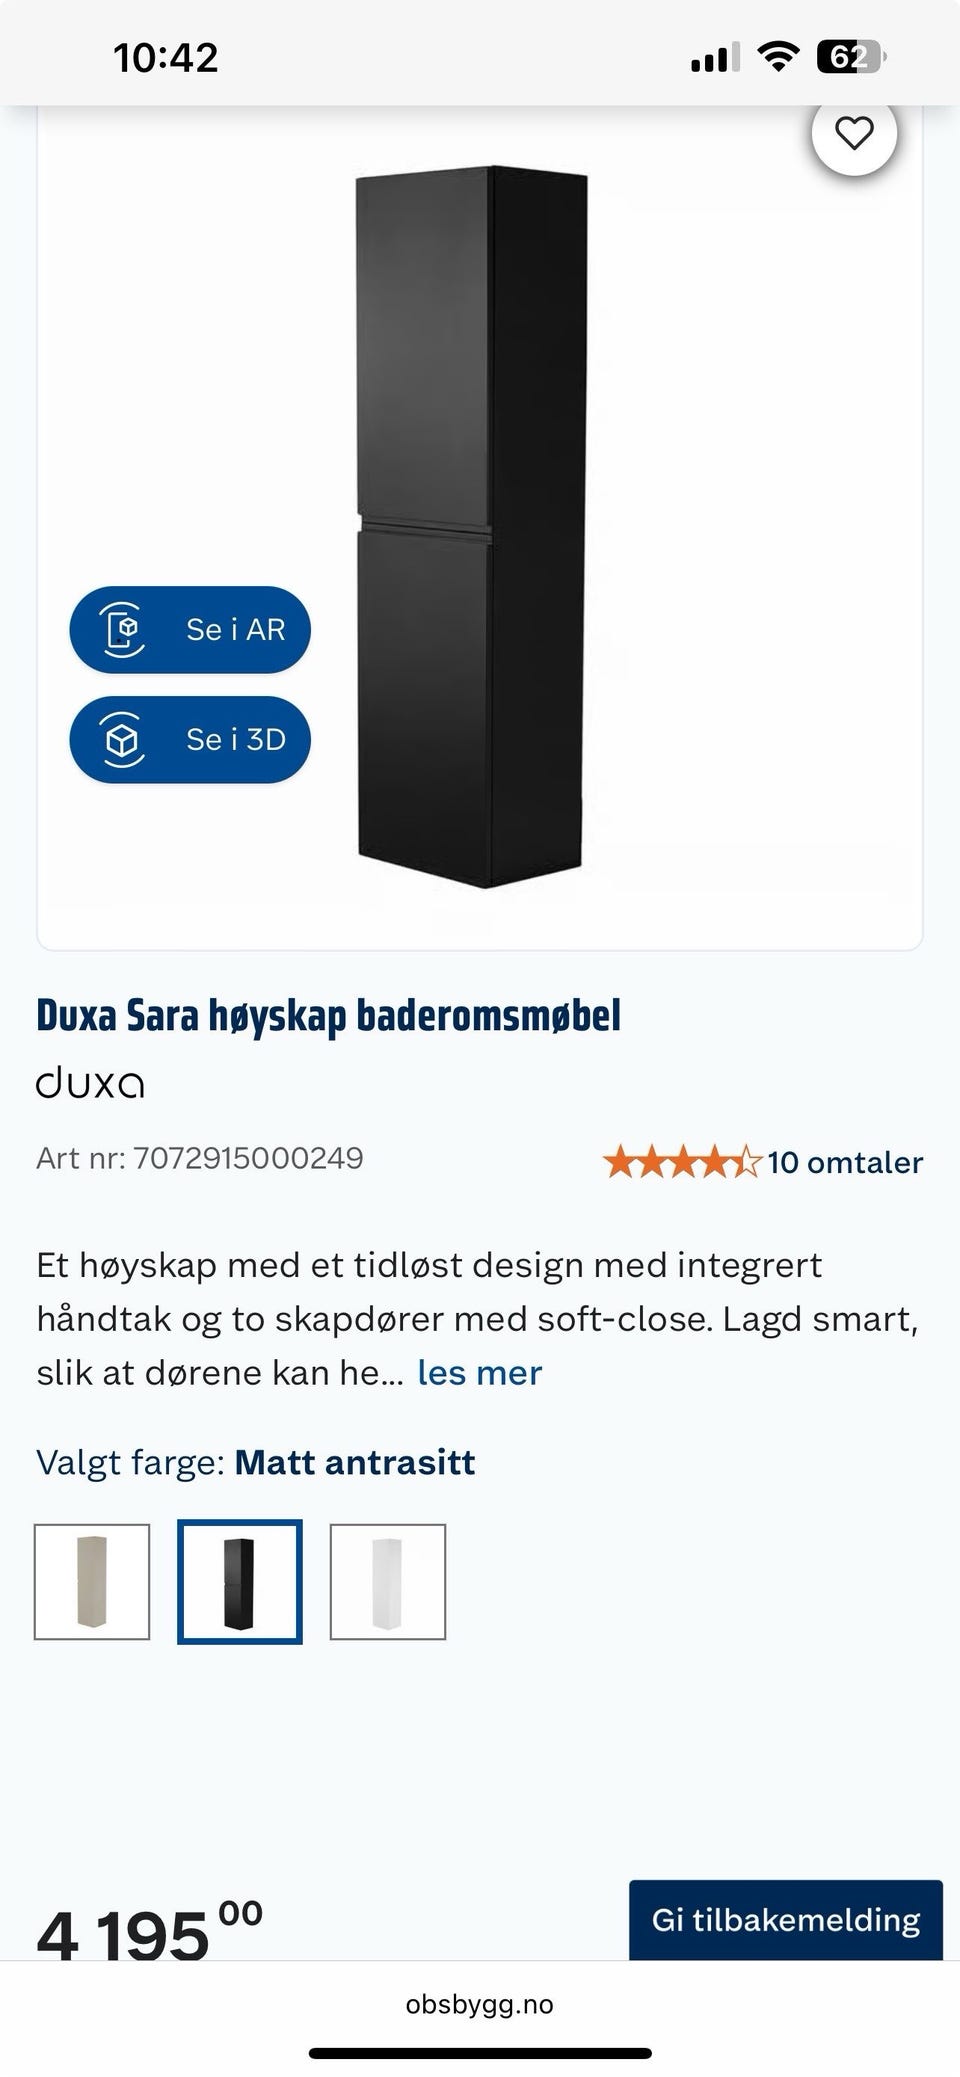
Task: Tap the main black cabinet image
Action: pos(472,527)
